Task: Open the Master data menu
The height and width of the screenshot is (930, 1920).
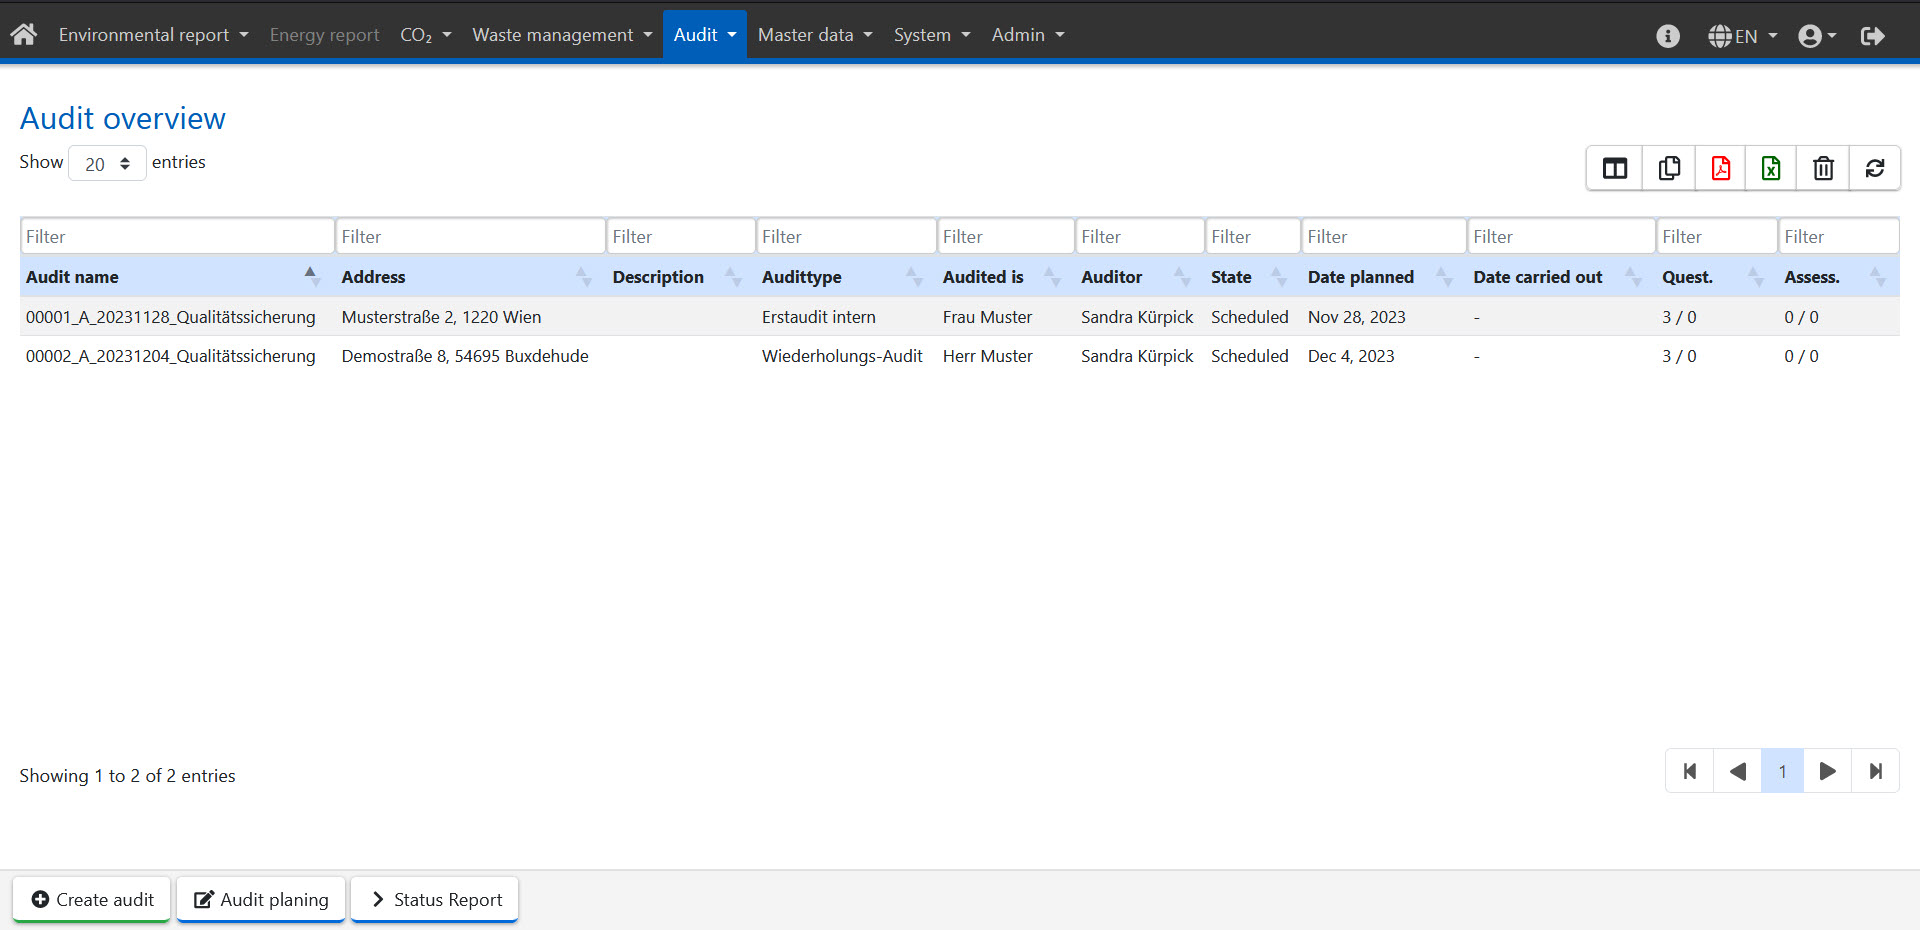Action: pos(814,35)
